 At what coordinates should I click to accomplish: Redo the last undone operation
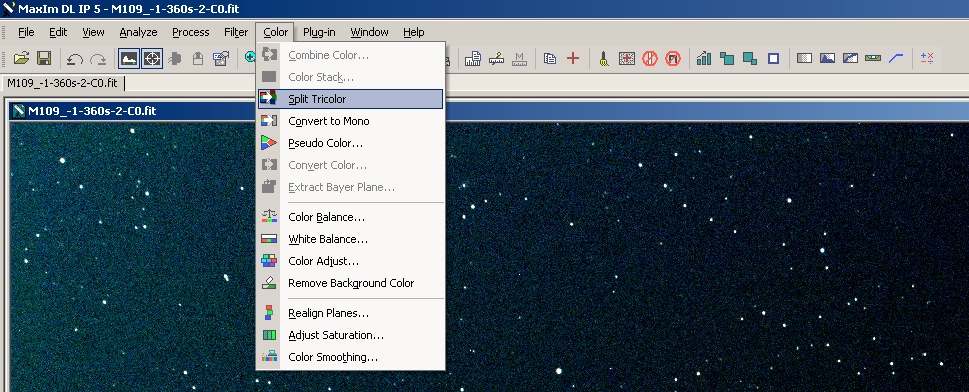pyautogui.click(x=98, y=59)
